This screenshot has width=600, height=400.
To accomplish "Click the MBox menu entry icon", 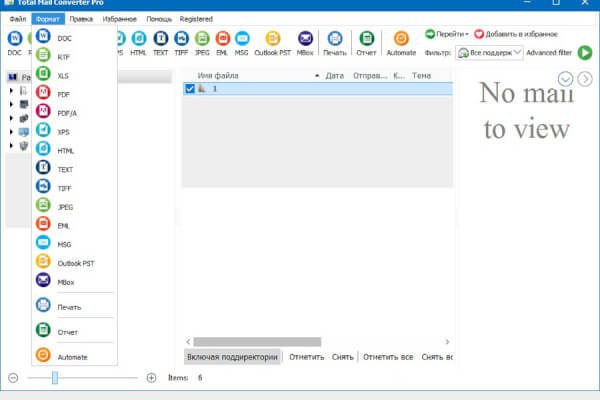I will point(43,280).
